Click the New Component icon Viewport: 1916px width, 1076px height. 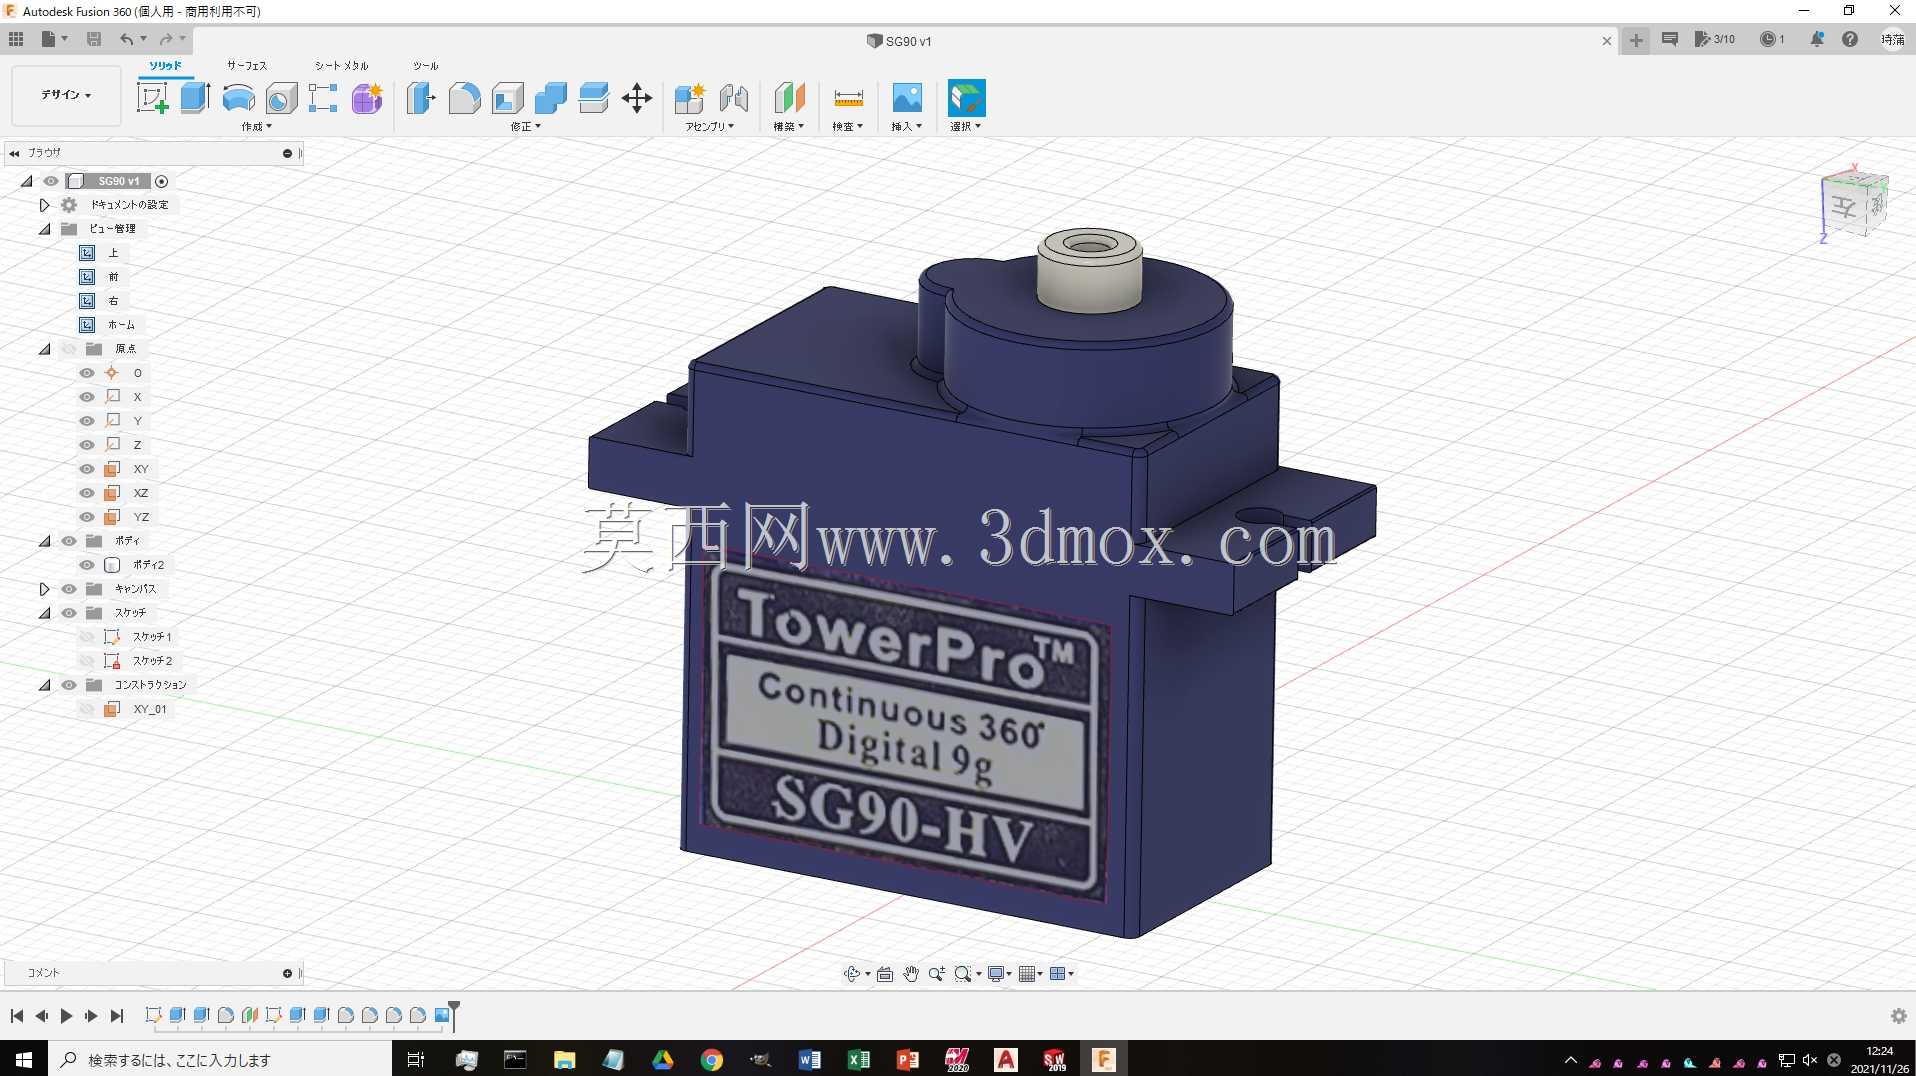[689, 98]
